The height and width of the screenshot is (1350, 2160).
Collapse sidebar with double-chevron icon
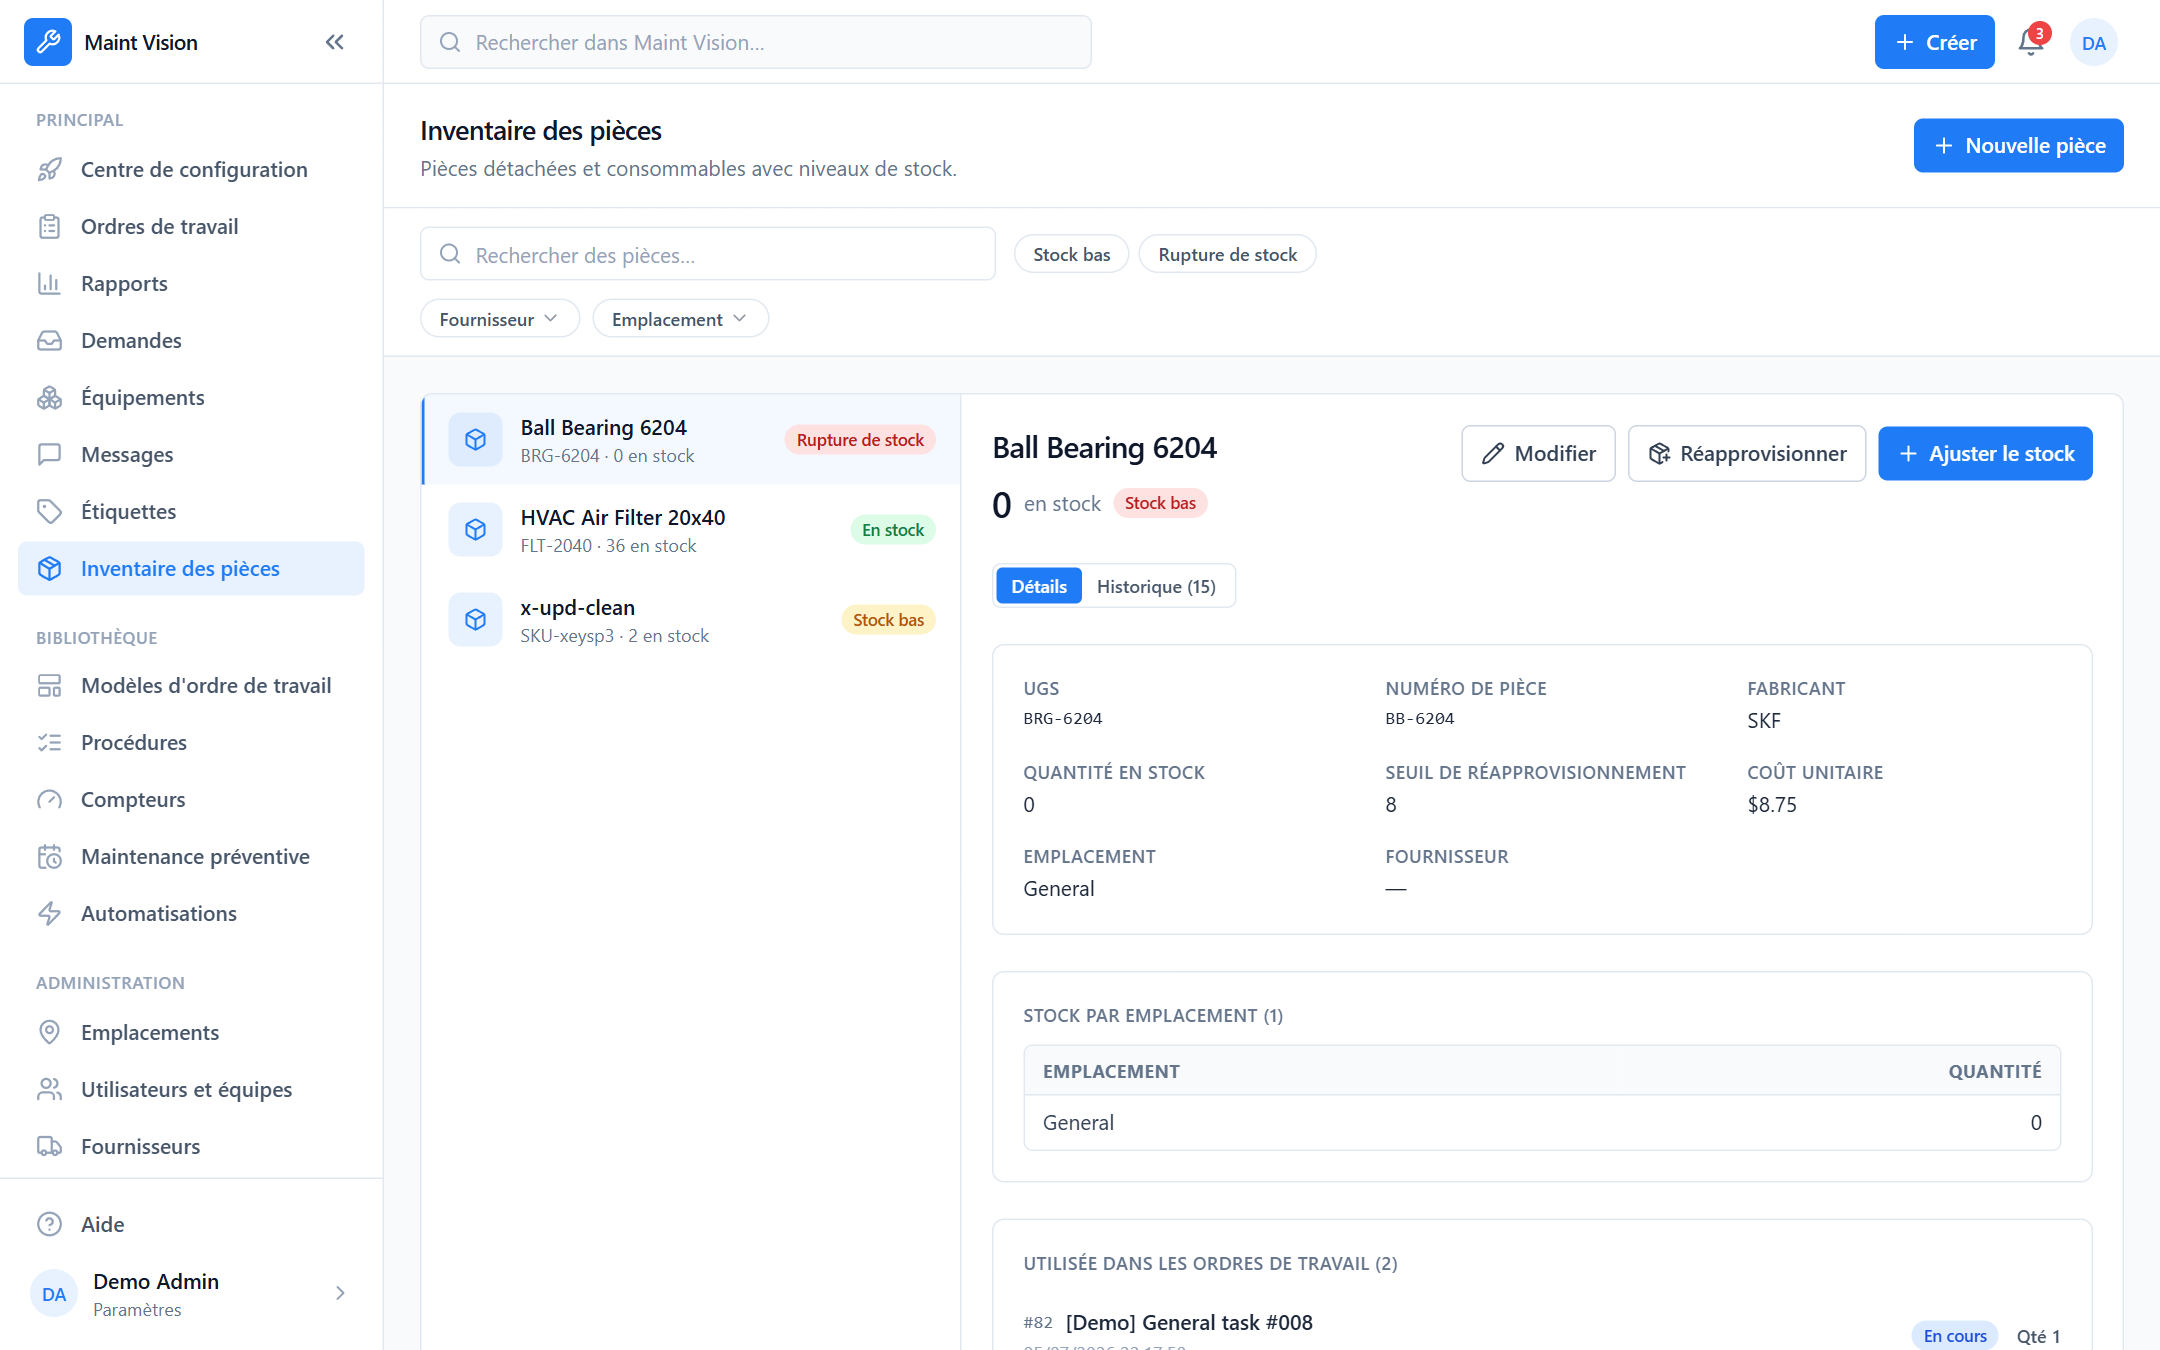click(x=335, y=42)
